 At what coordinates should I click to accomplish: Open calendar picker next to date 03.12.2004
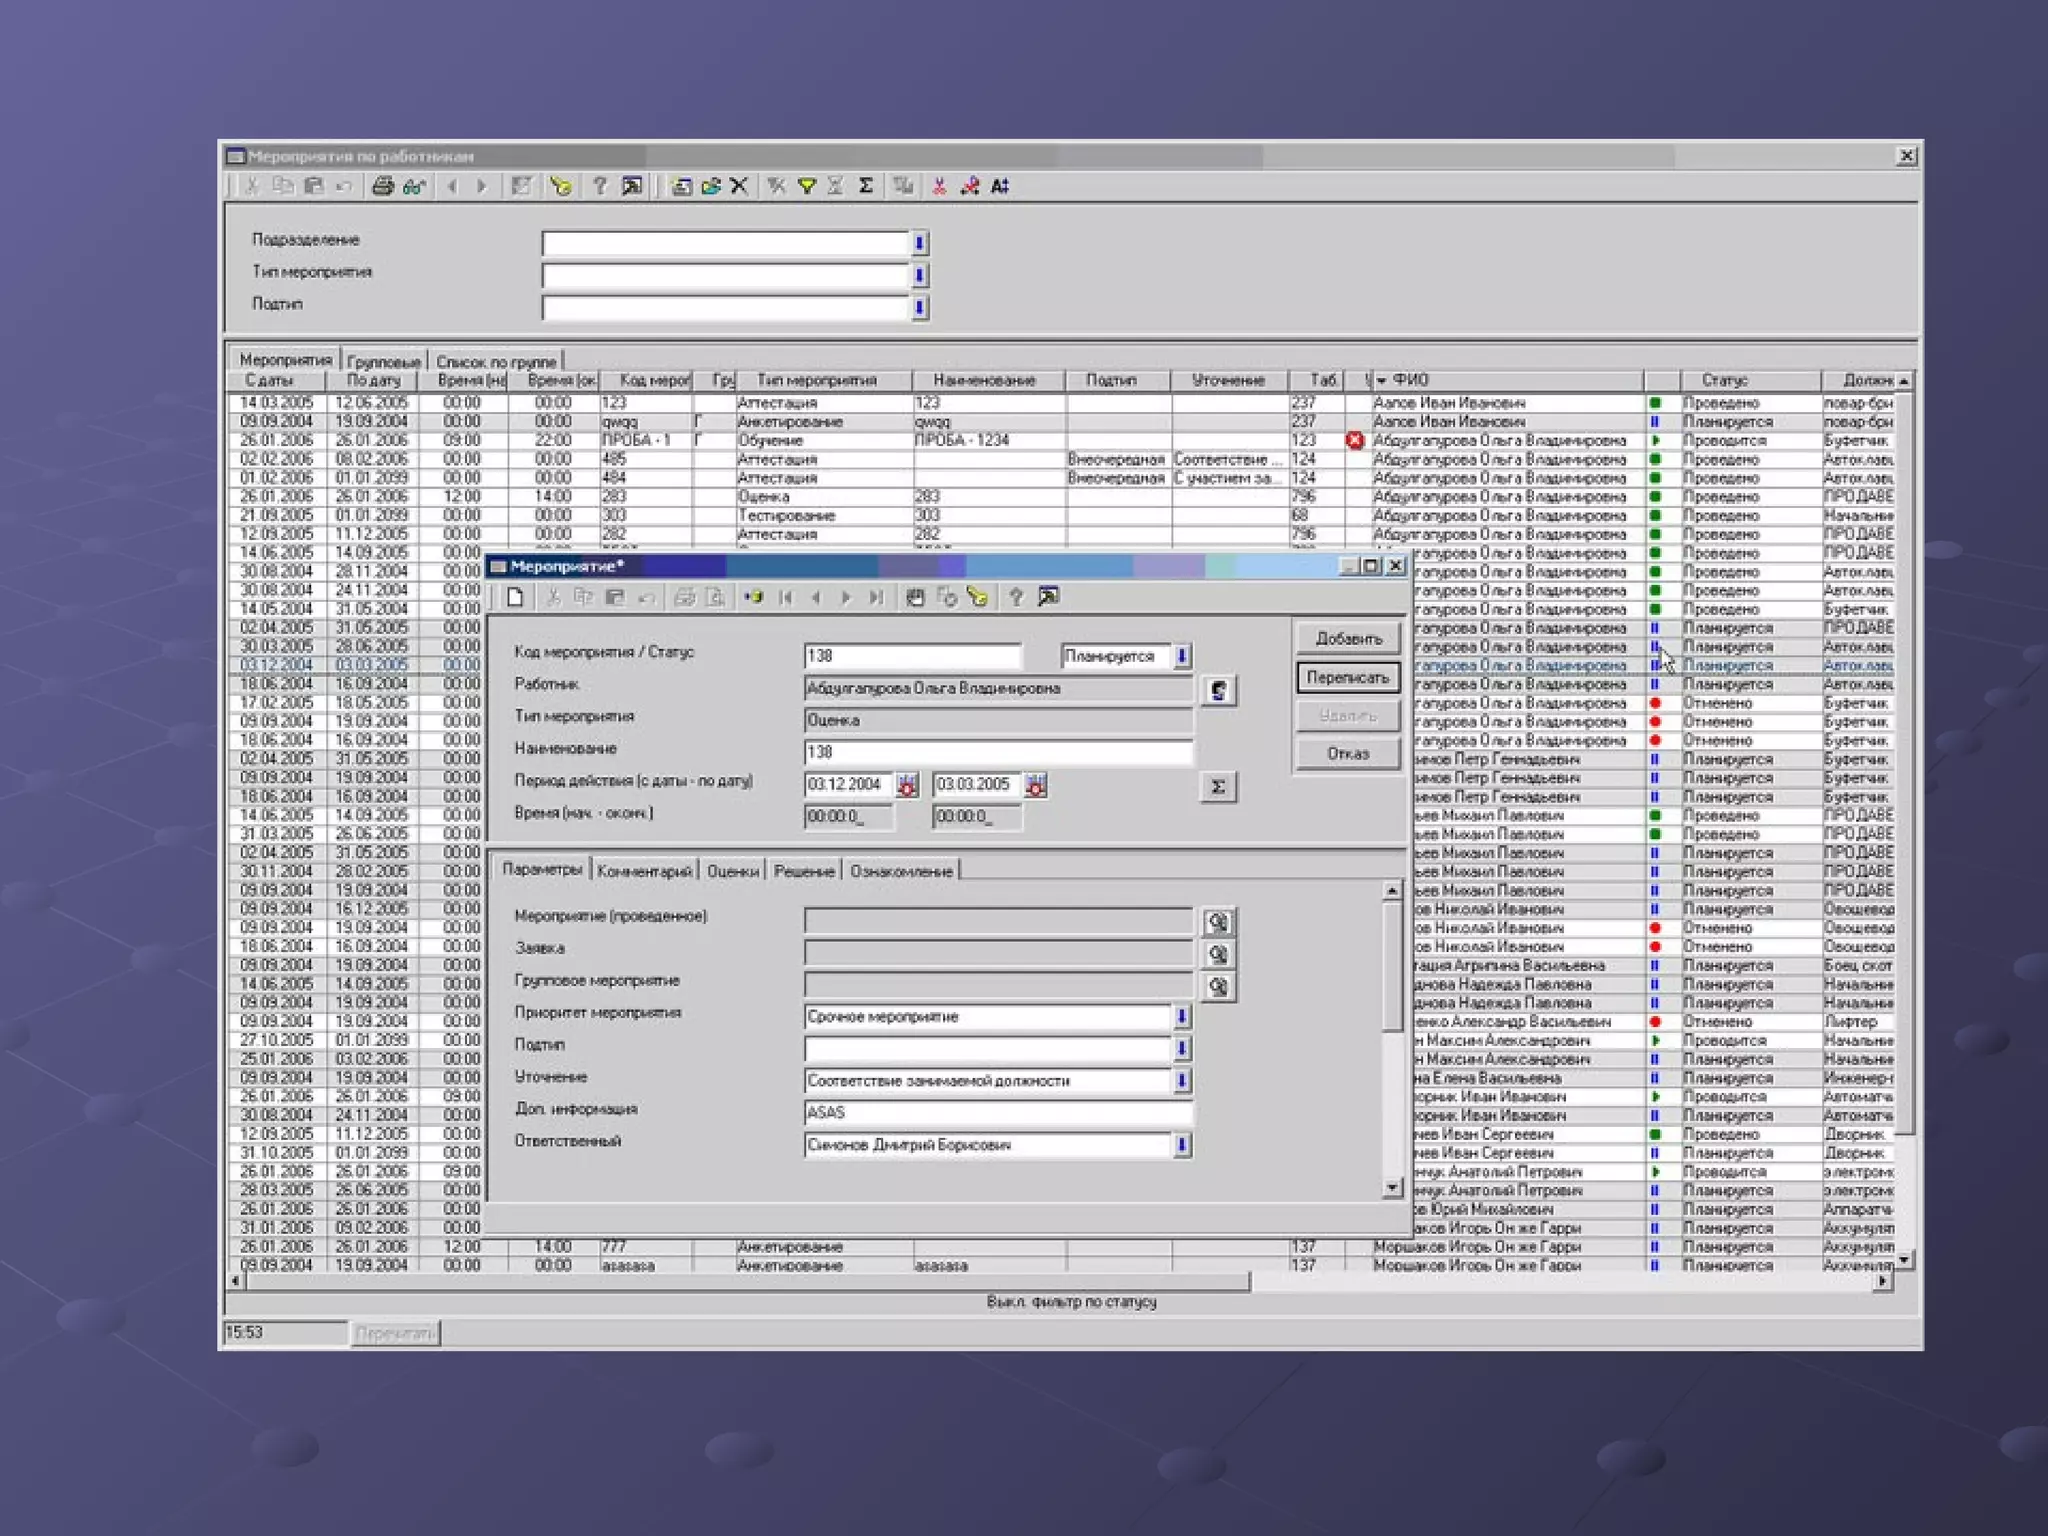[x=906, y=785]
